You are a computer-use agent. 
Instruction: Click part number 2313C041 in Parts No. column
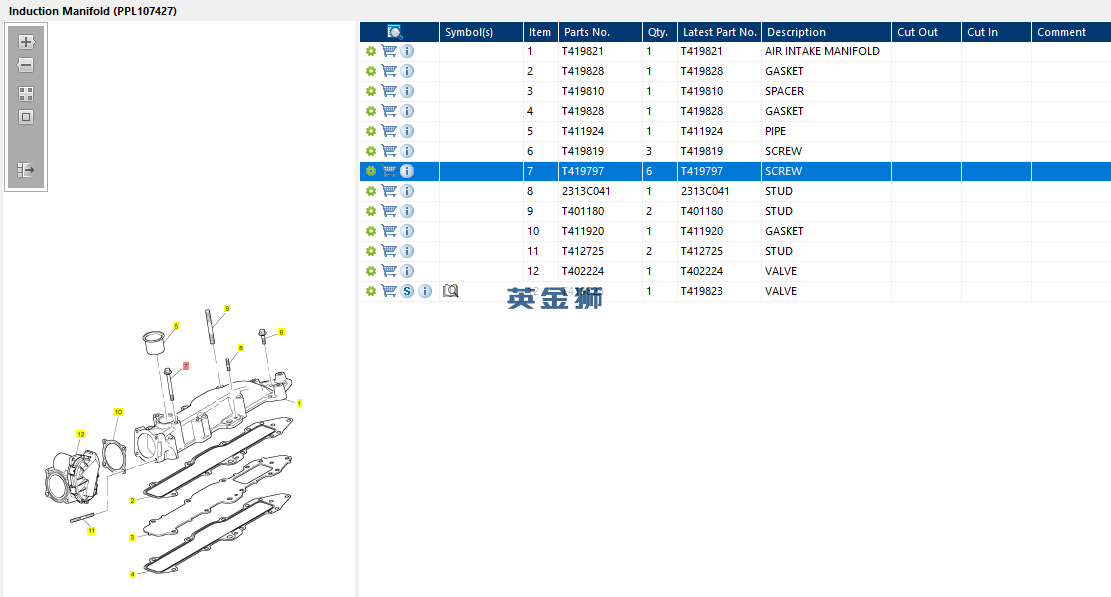click(586, 191)
